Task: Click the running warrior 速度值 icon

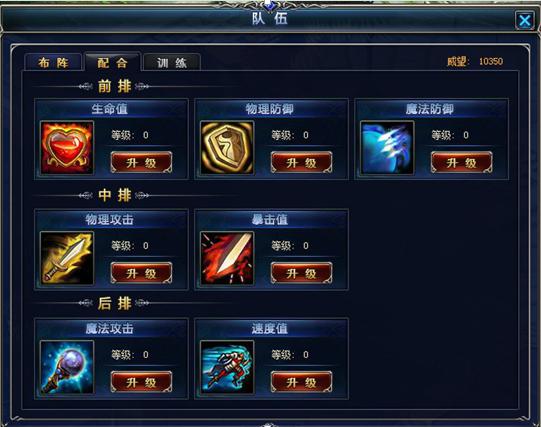Action: tap(227, 367)
